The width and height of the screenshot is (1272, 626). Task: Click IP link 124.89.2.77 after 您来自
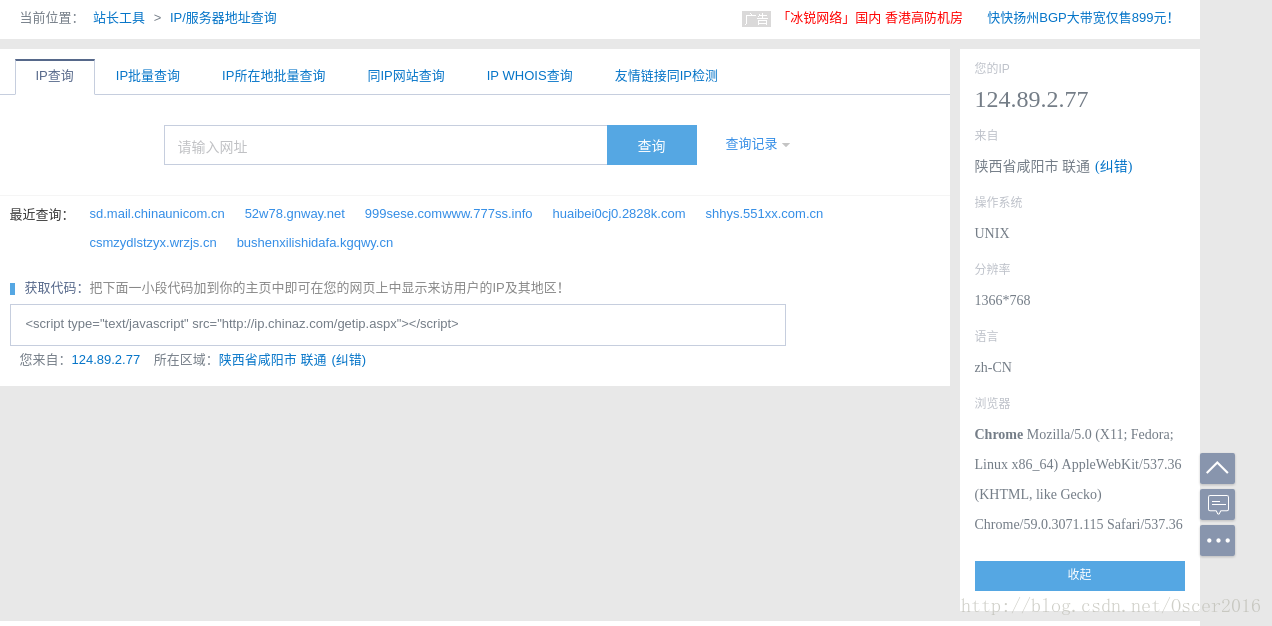[x=106, y=360]
